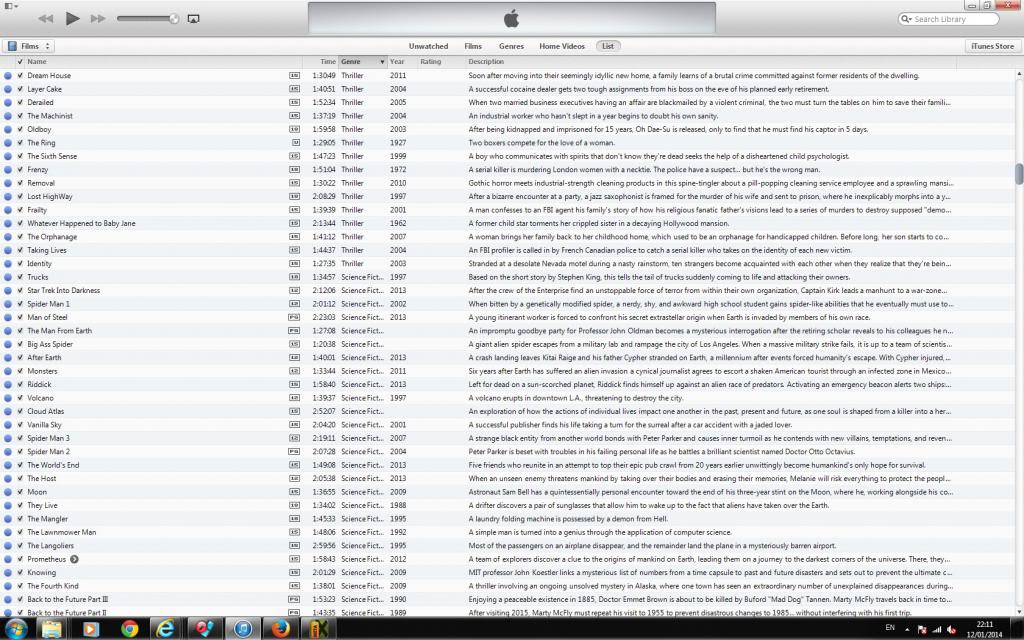This screenshot has height=640, width=1024.
Task: Click the unwatched blue dot for They Live
Action: (x=8, y=505)
